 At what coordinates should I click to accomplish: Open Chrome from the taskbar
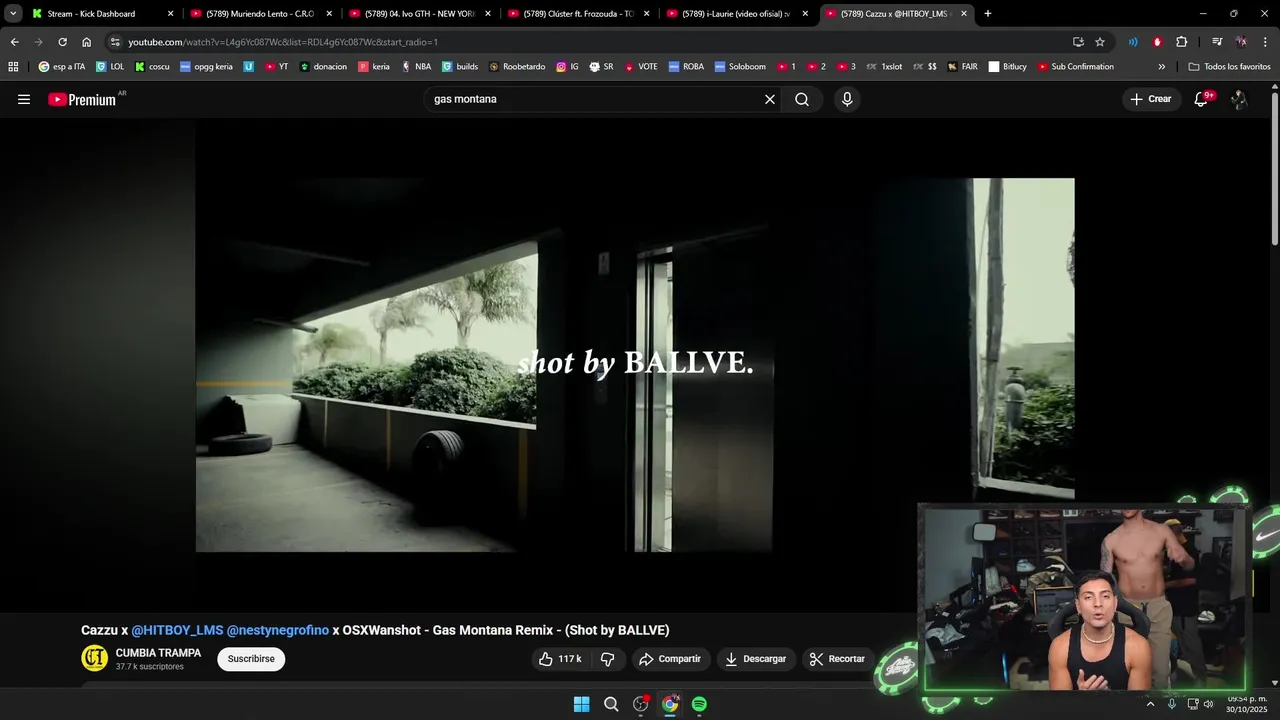(x=670, y=704)
